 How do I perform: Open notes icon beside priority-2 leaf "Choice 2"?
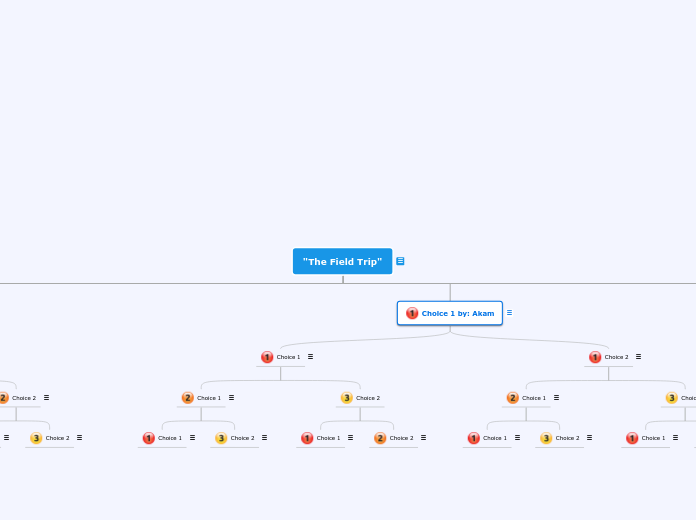(423, 438)
